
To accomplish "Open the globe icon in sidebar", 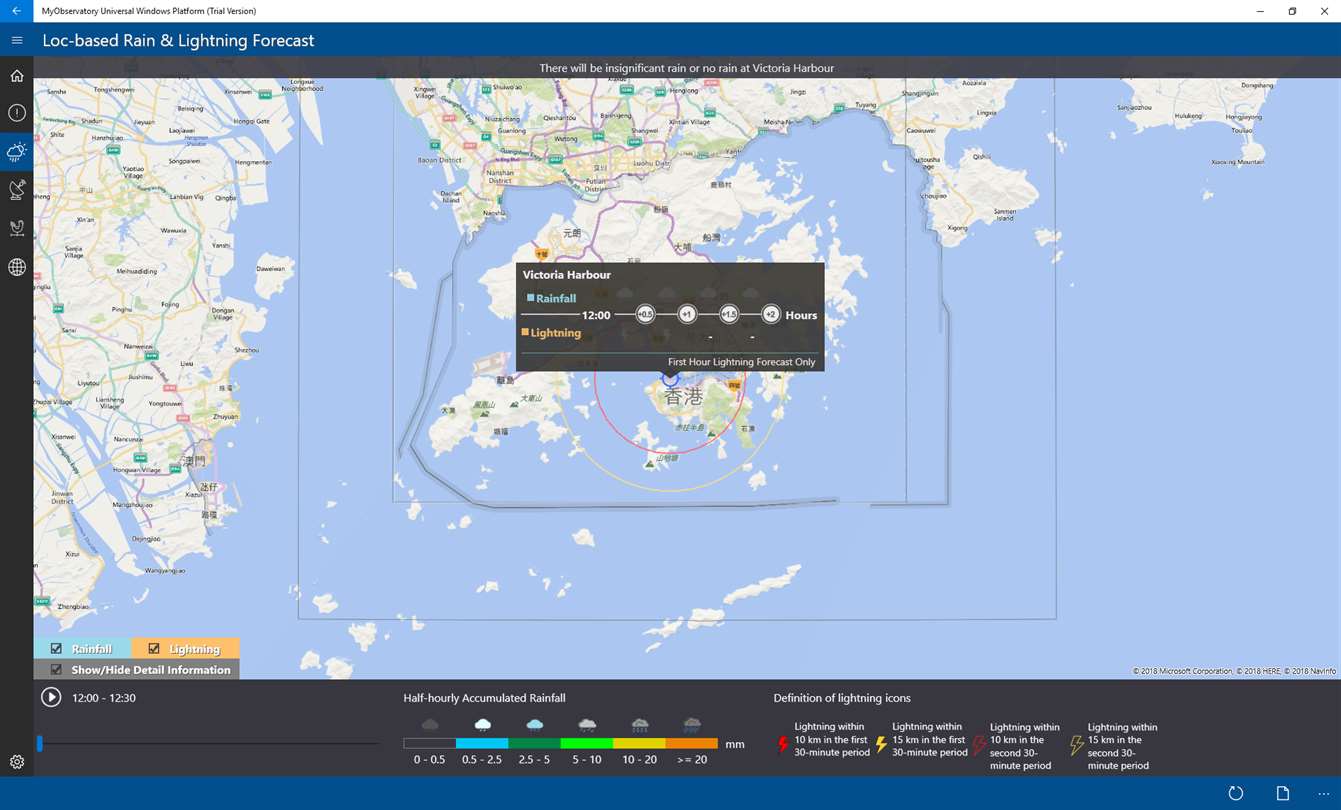I will coord(17,267).
